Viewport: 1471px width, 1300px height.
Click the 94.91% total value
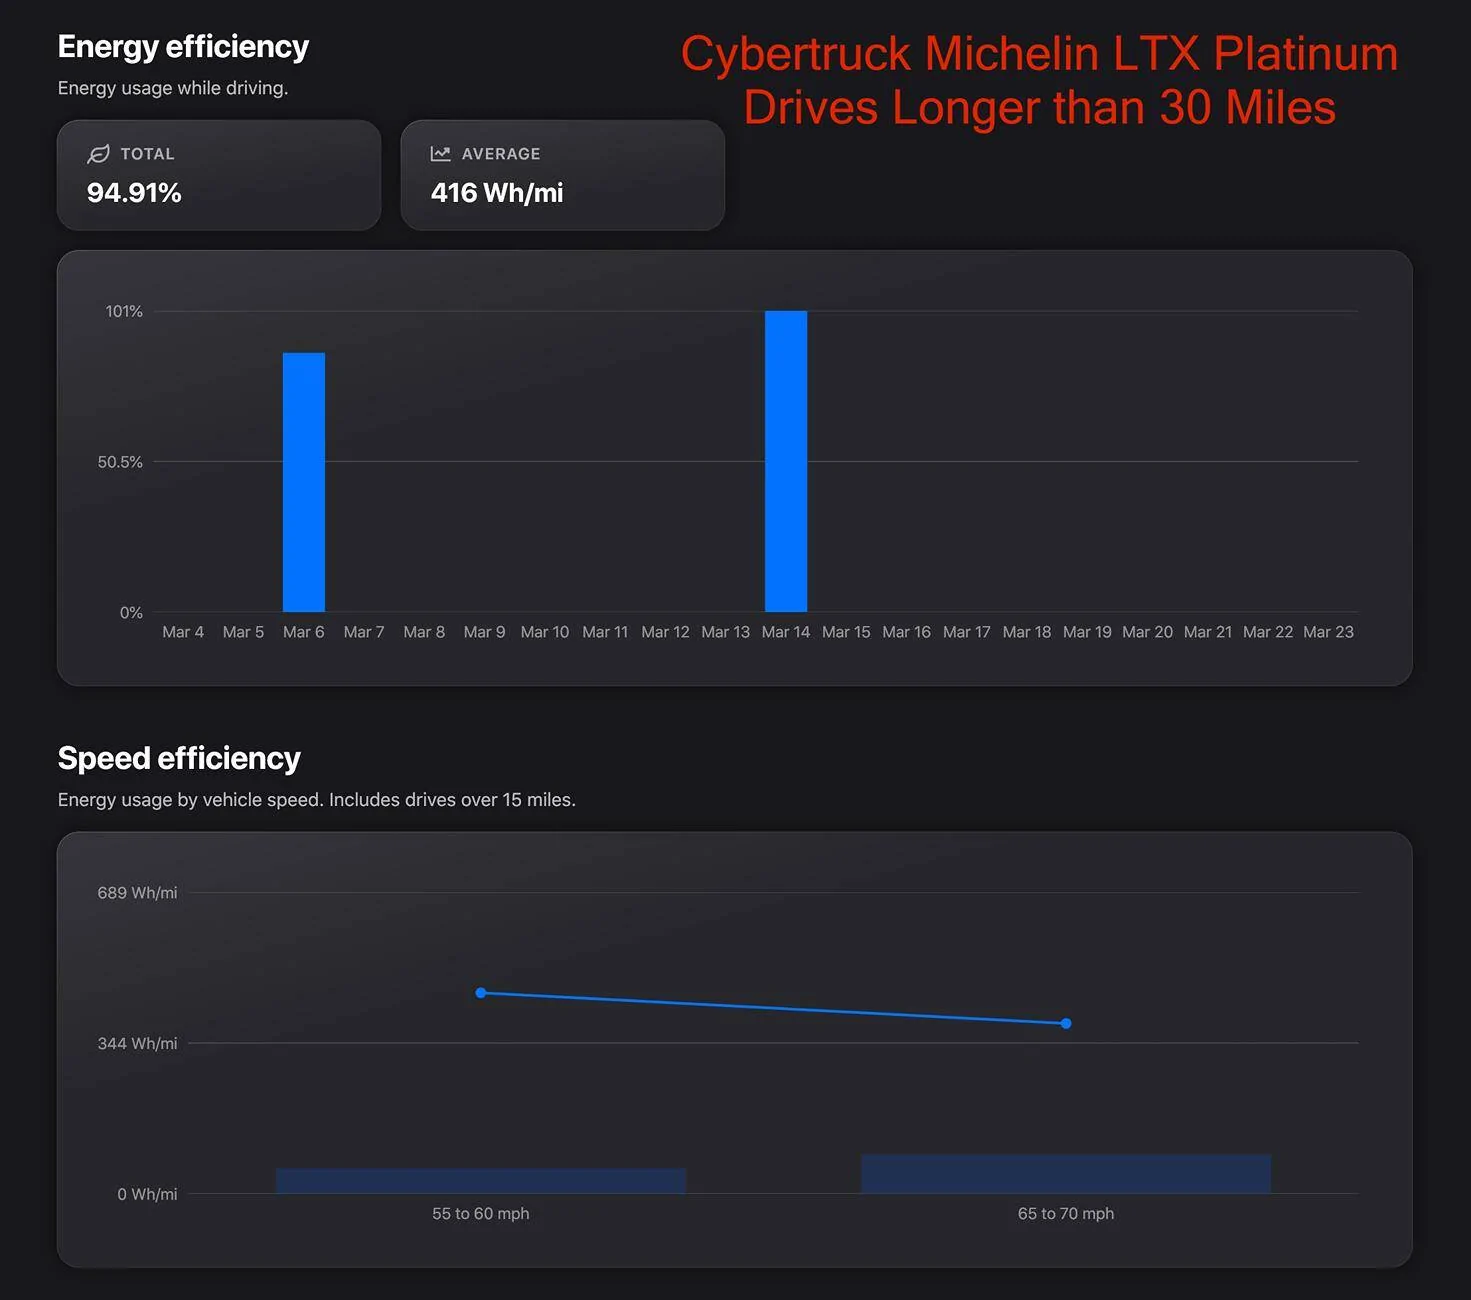click(x=134, y=193)
